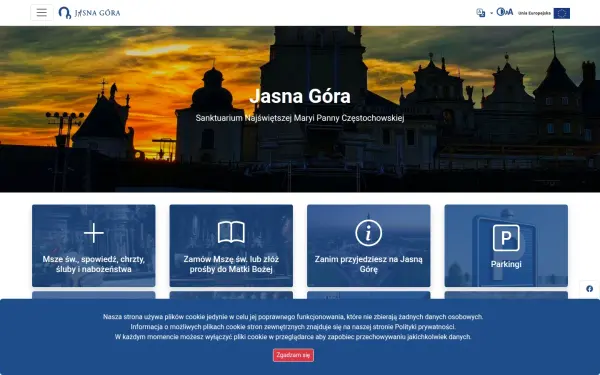Click the Sanktuarium Najświętszej Maryi Panny subtitle
This screenshot has height=375, width=600.
[300, 118]
